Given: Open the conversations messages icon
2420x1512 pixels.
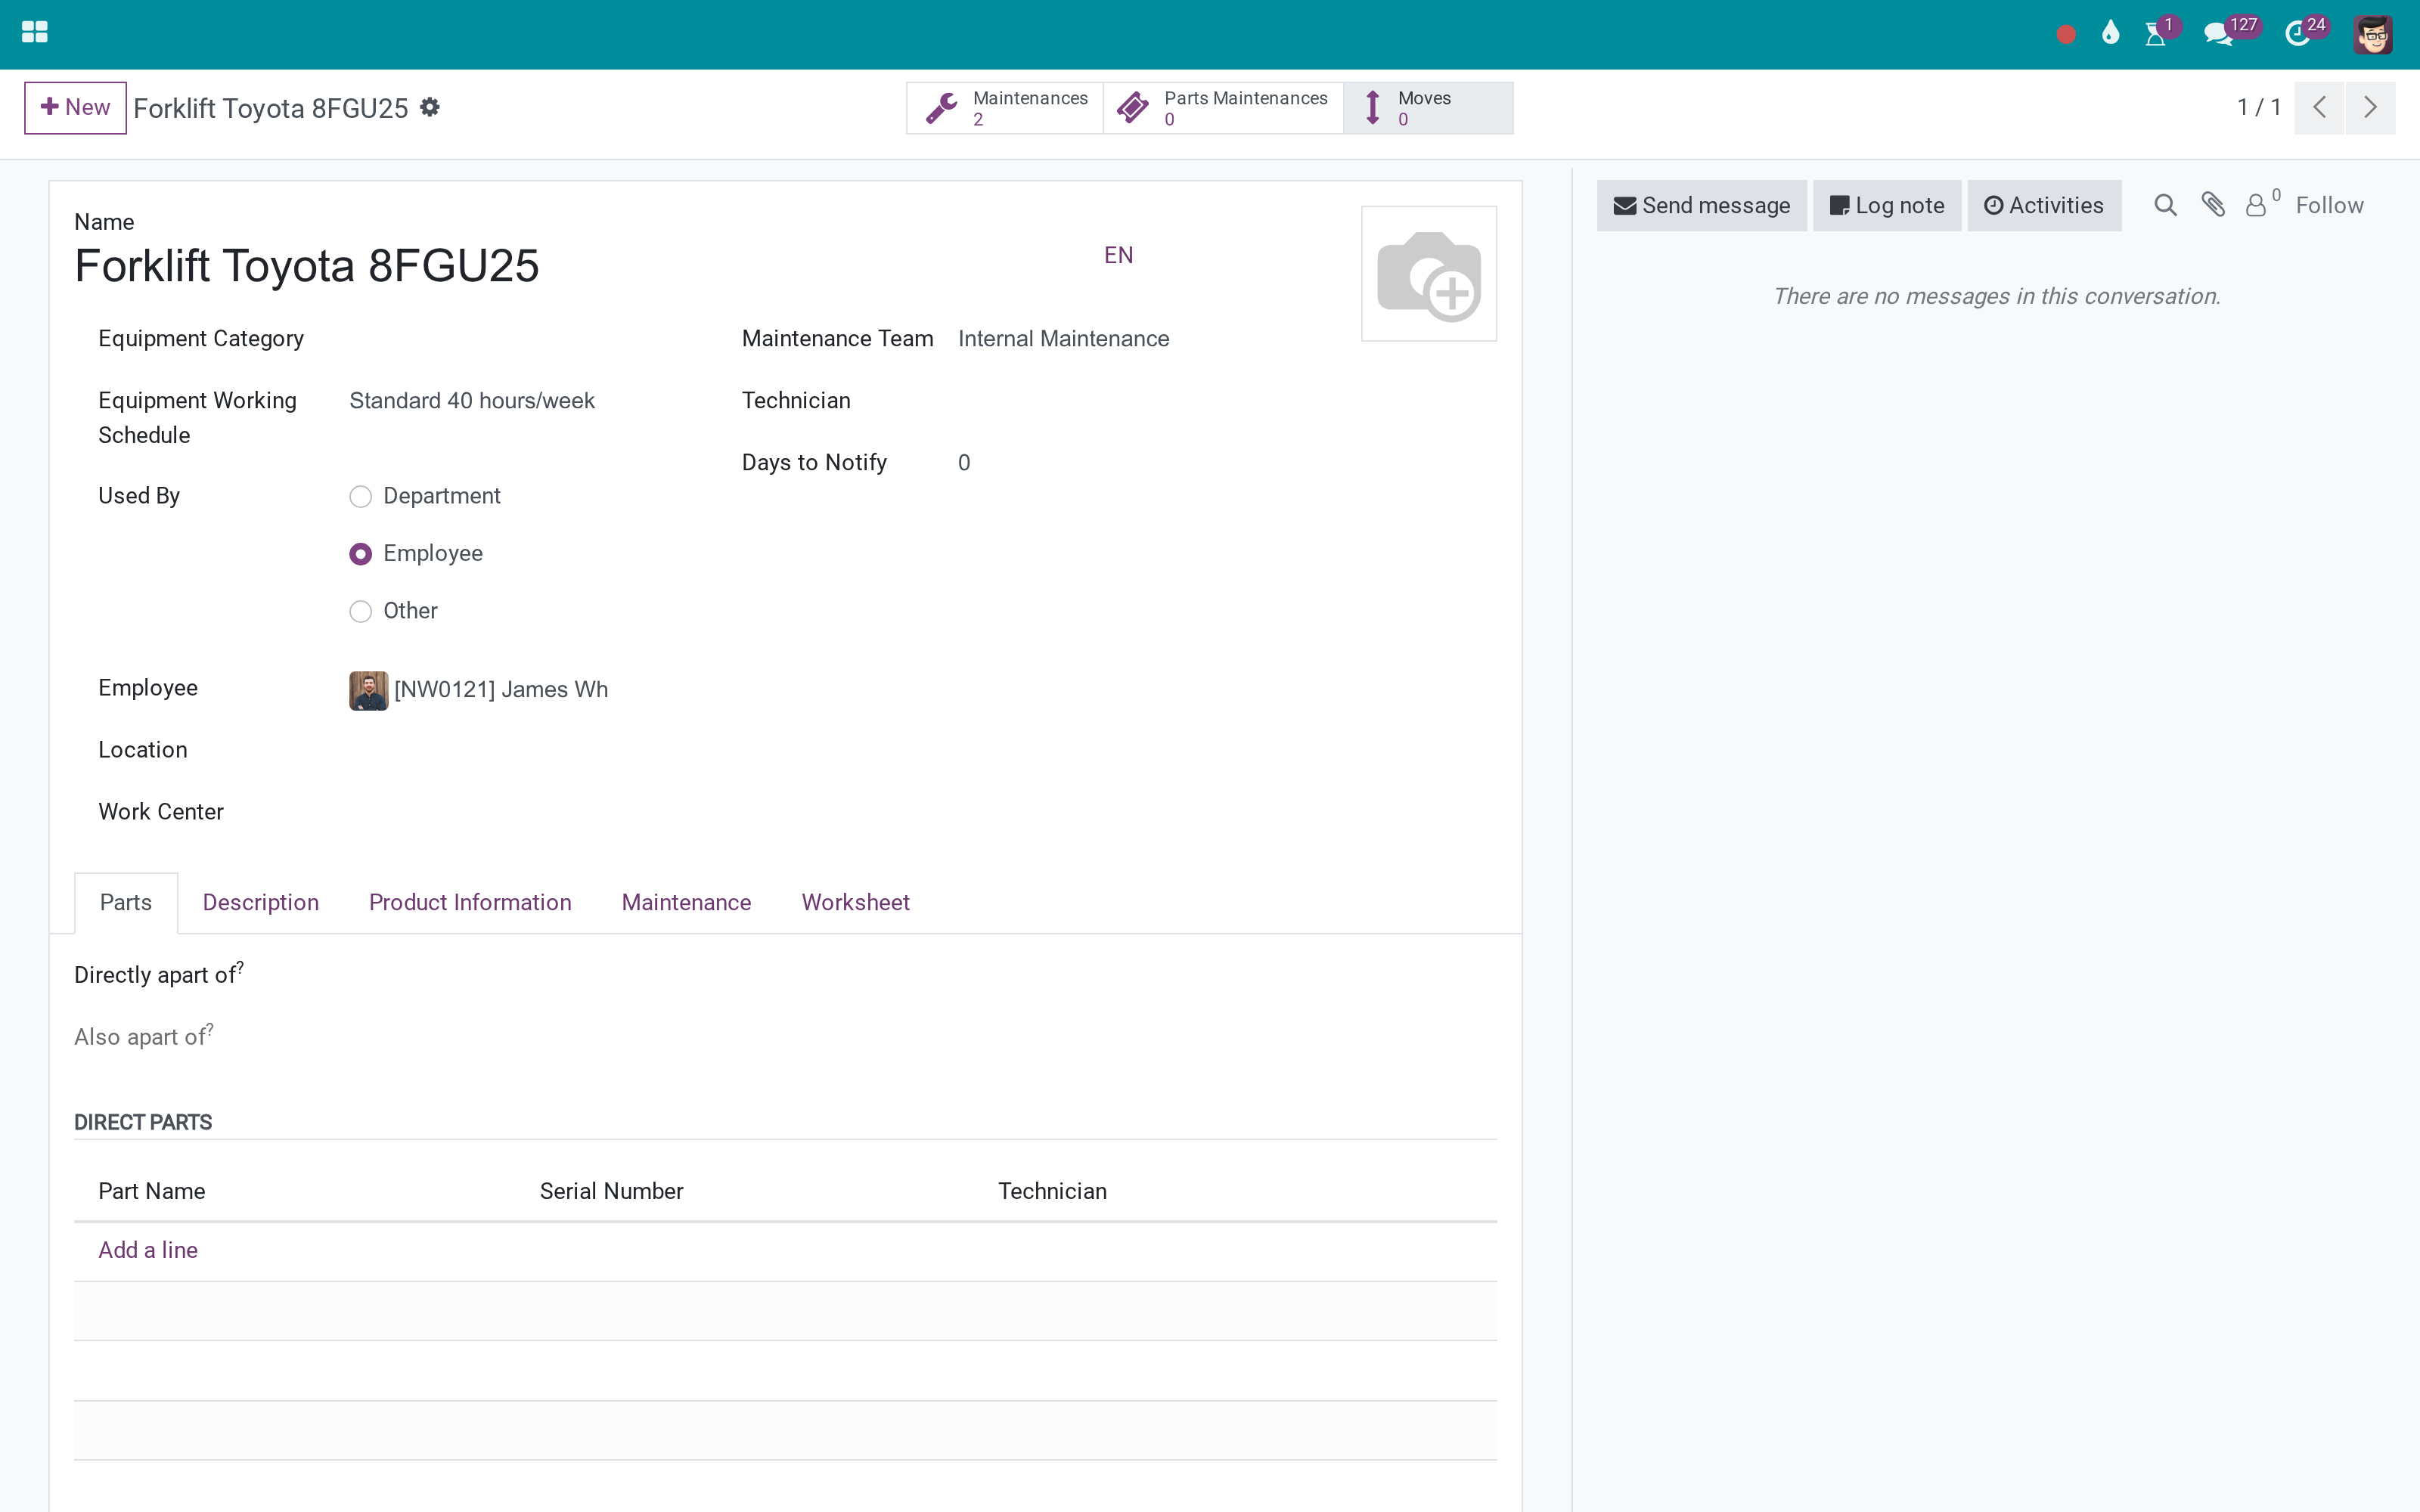Looking at the screenshot, I should coord(2217,35).
